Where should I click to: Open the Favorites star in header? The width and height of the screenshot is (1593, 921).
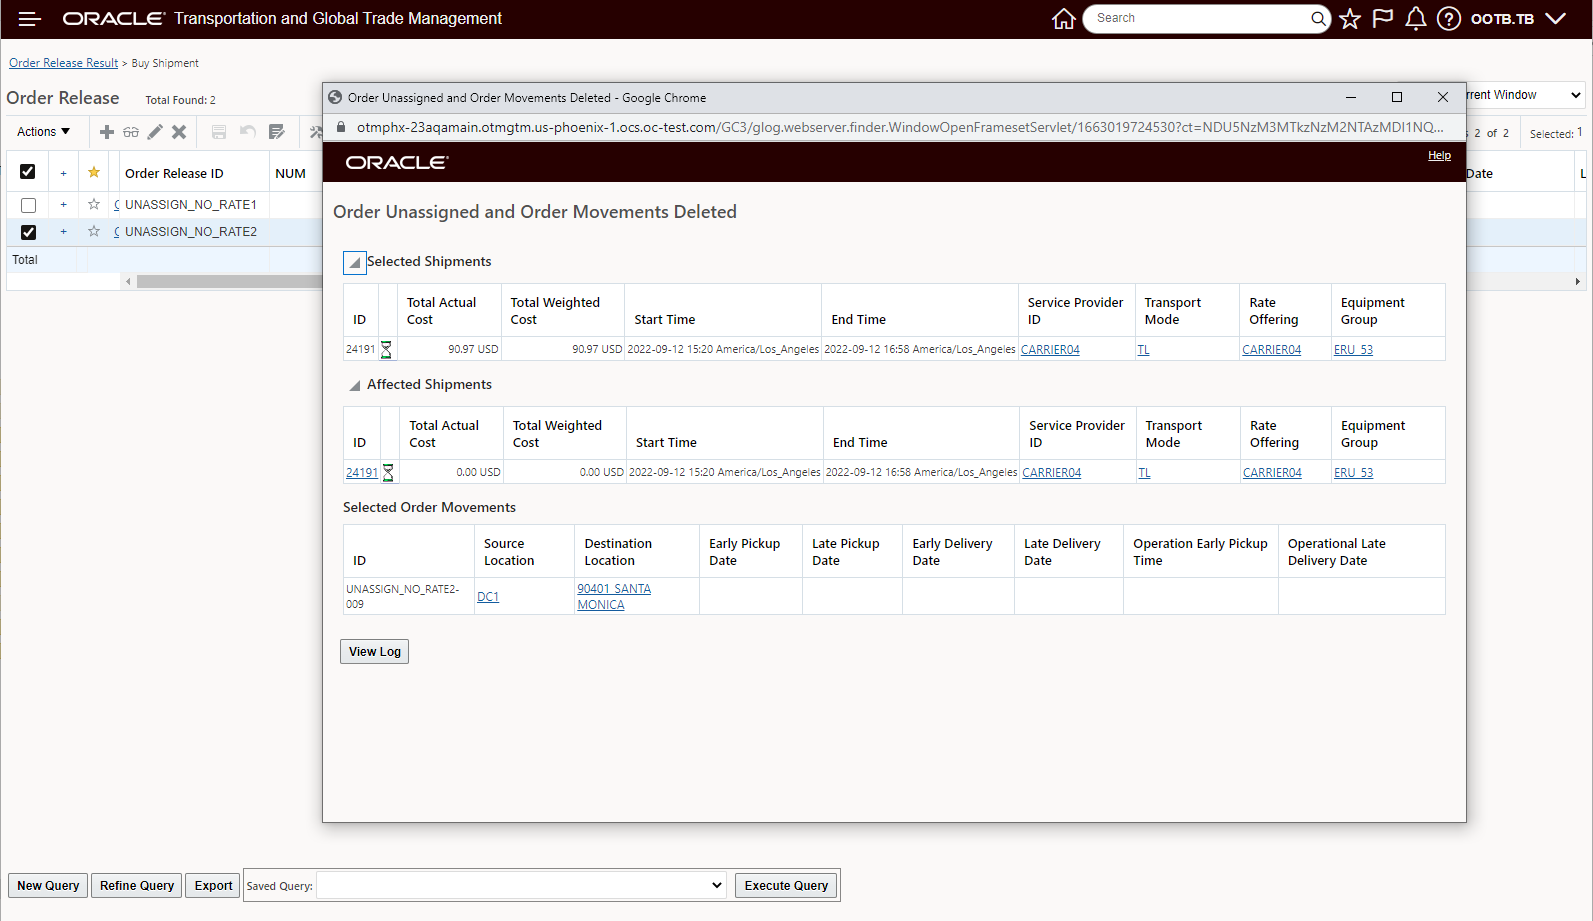(1350, 19)
